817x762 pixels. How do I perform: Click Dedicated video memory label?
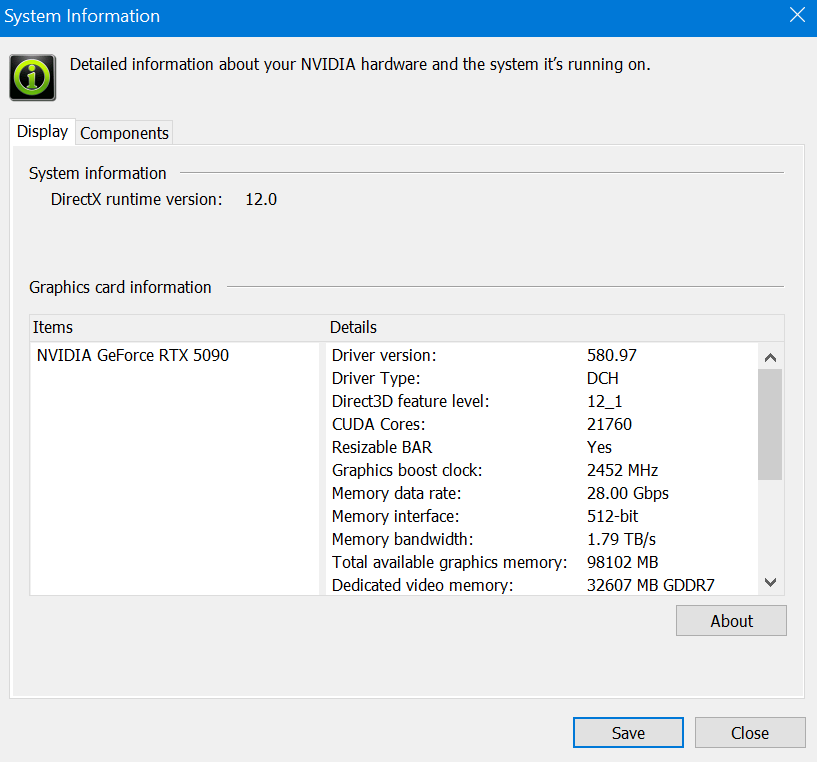[423, 585]
